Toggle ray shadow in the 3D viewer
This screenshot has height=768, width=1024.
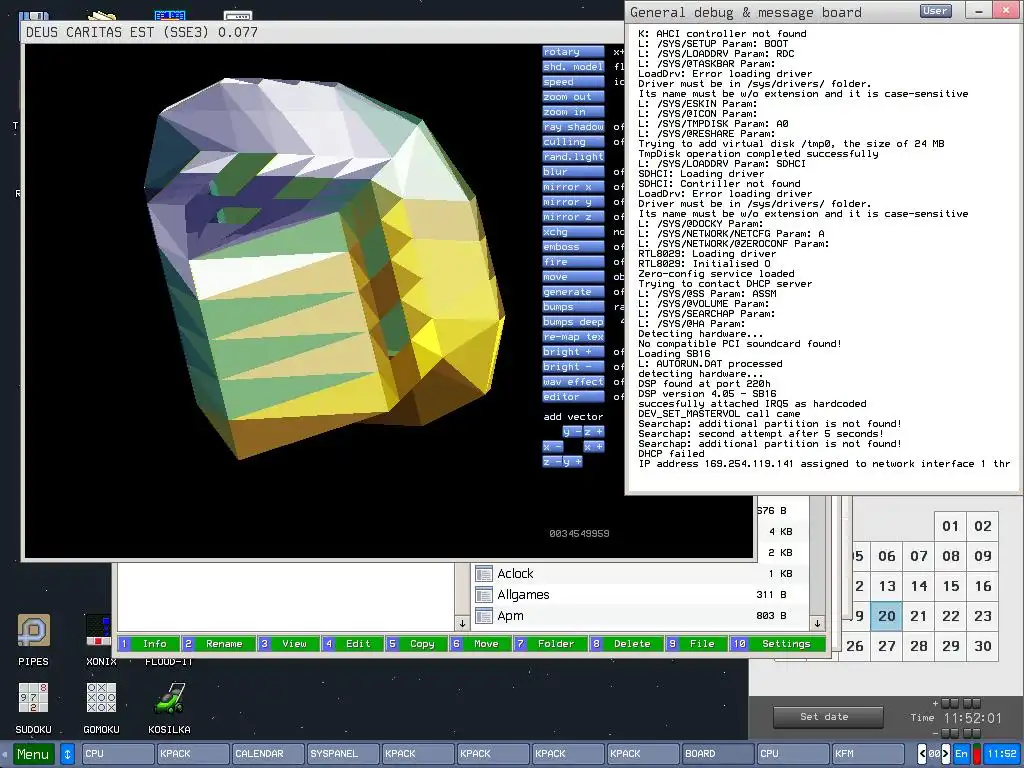coord(573,127)
